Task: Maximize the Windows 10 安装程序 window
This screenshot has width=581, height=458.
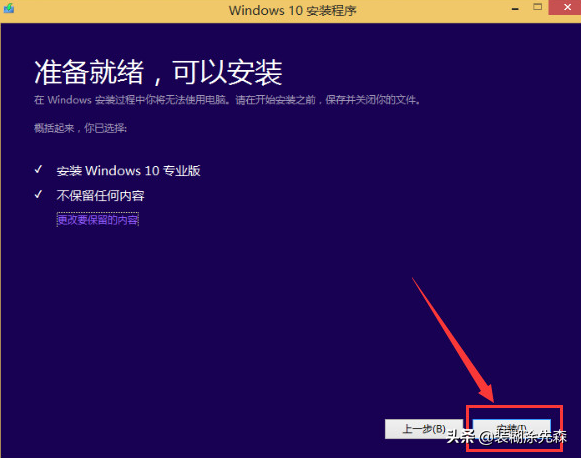Action: click(x=537, y=7)
